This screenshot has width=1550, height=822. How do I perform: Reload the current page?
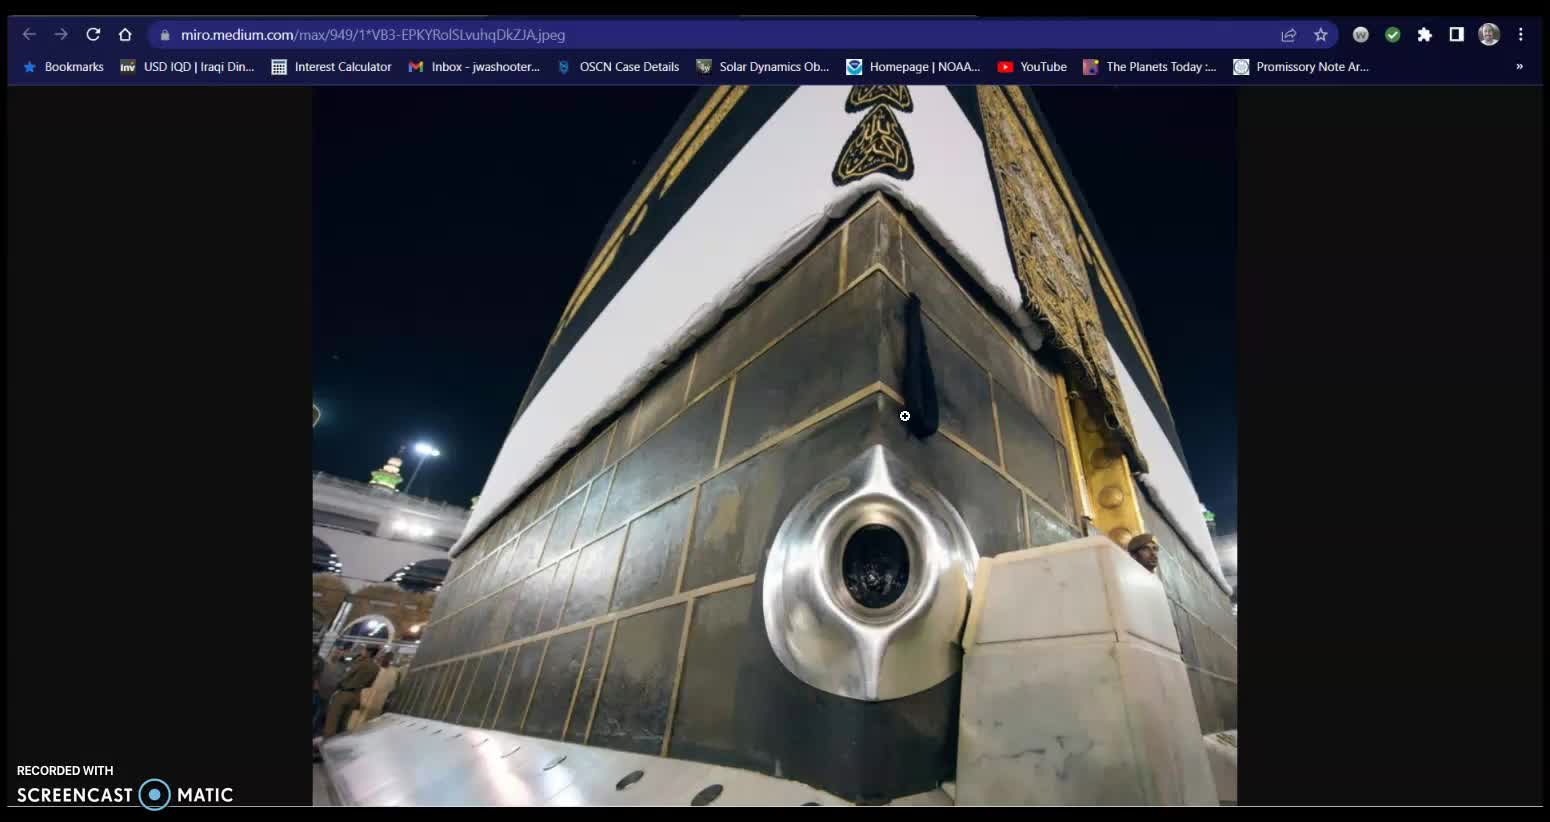pos(93,34)
